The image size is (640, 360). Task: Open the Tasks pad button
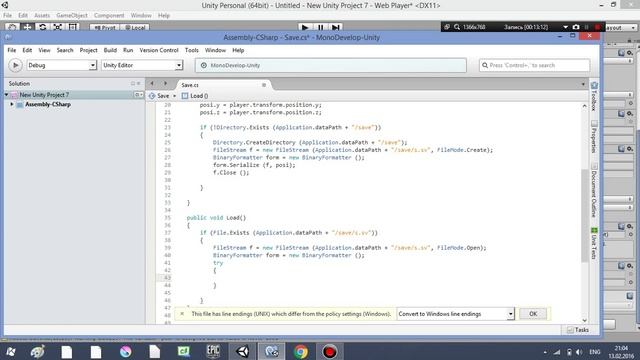click(x=578, y=330)
